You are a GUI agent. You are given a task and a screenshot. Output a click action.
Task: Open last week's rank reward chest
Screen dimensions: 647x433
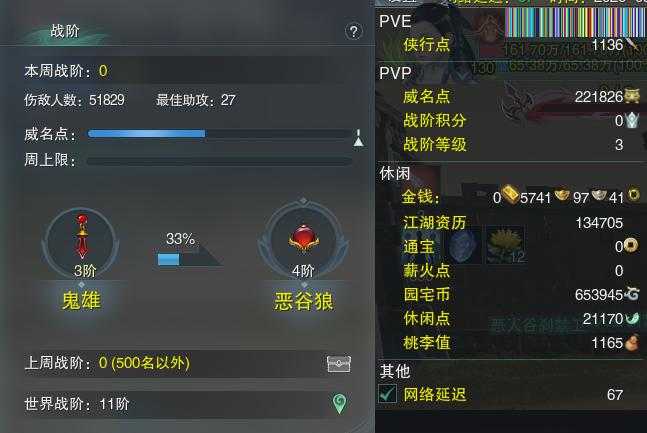click(x=339, y=364)
